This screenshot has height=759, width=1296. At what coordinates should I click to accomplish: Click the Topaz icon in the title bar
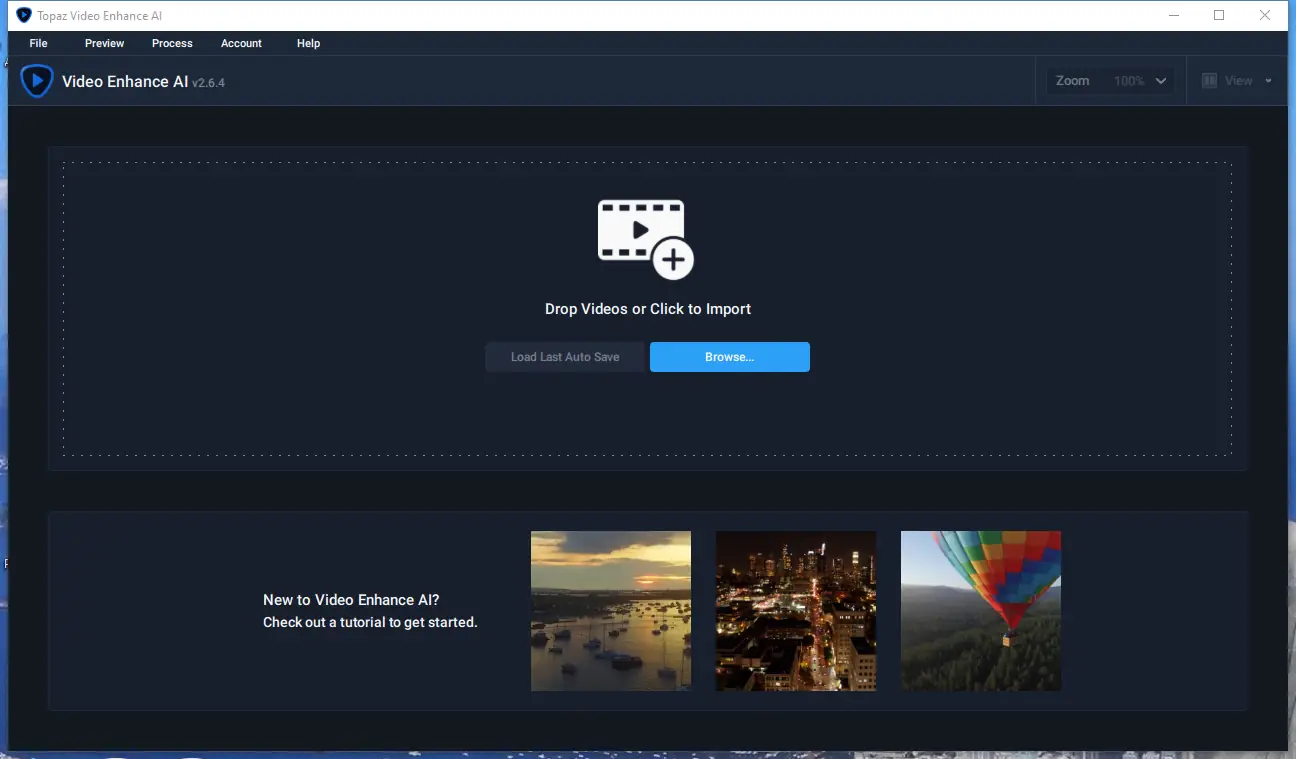pyautogui.click(x=24, y=15)
